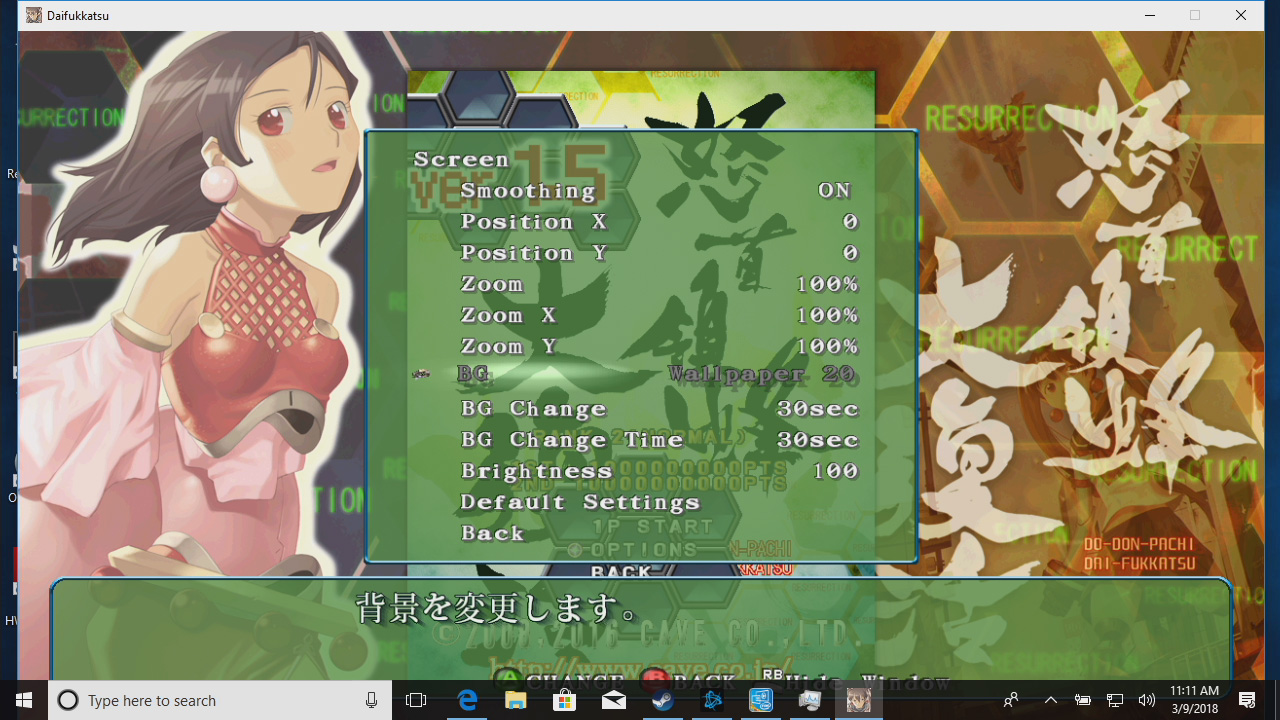Select the BG Change option

coord(534,409)
